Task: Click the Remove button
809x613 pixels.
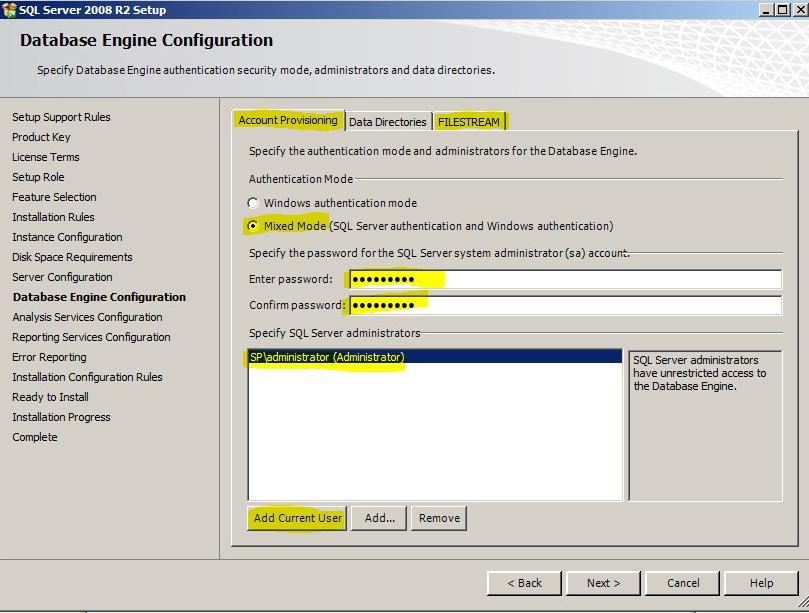Action: (x=439, y=518)
